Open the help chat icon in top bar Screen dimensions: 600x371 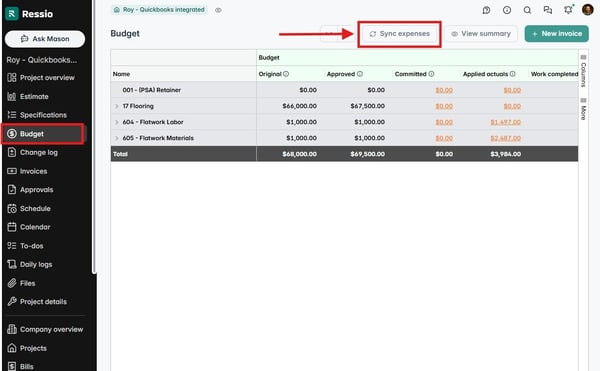coord(486,10)
